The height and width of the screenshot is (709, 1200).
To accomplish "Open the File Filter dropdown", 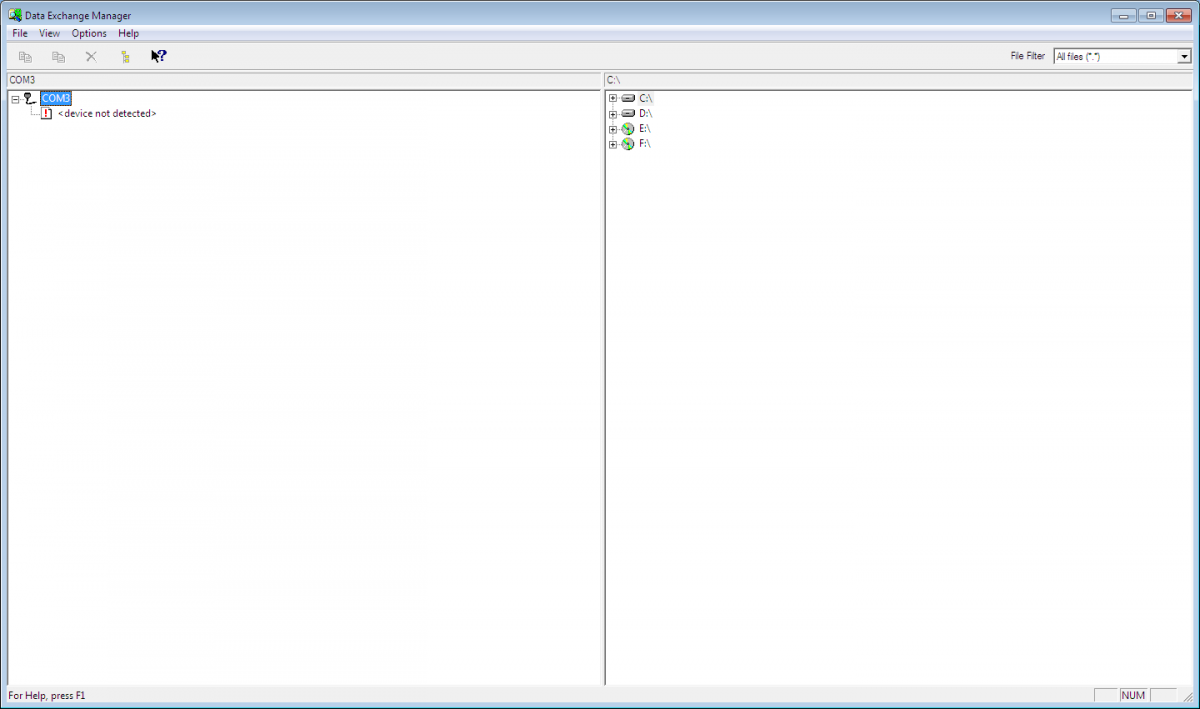I will coord(1184,57).
